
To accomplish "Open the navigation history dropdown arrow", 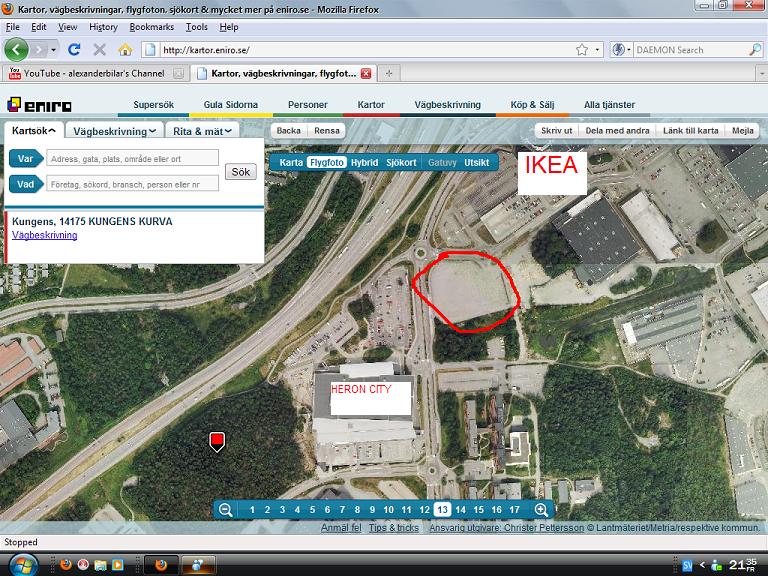I will (53, 50).
